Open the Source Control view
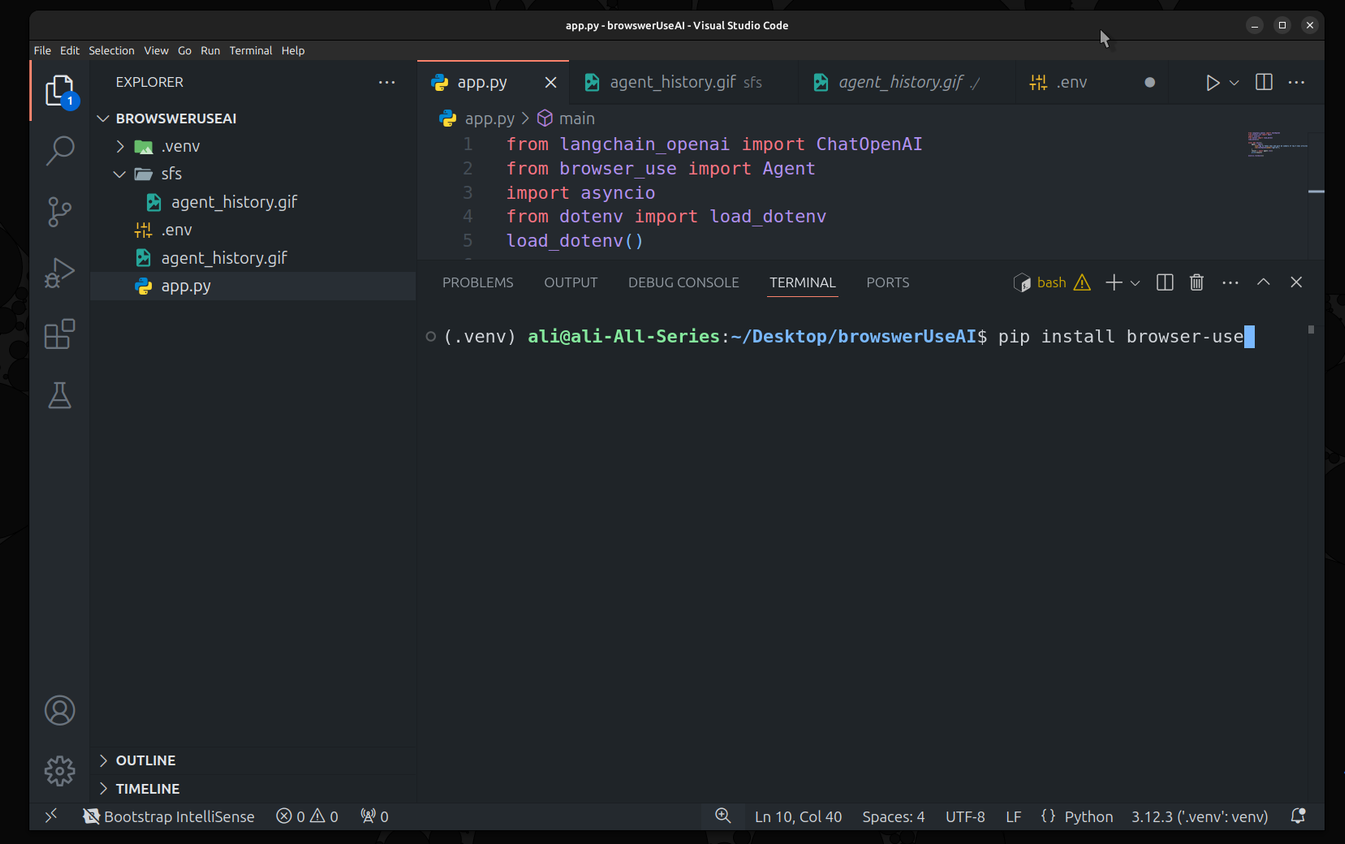1345x844 pixels. [x=60, y=211]
